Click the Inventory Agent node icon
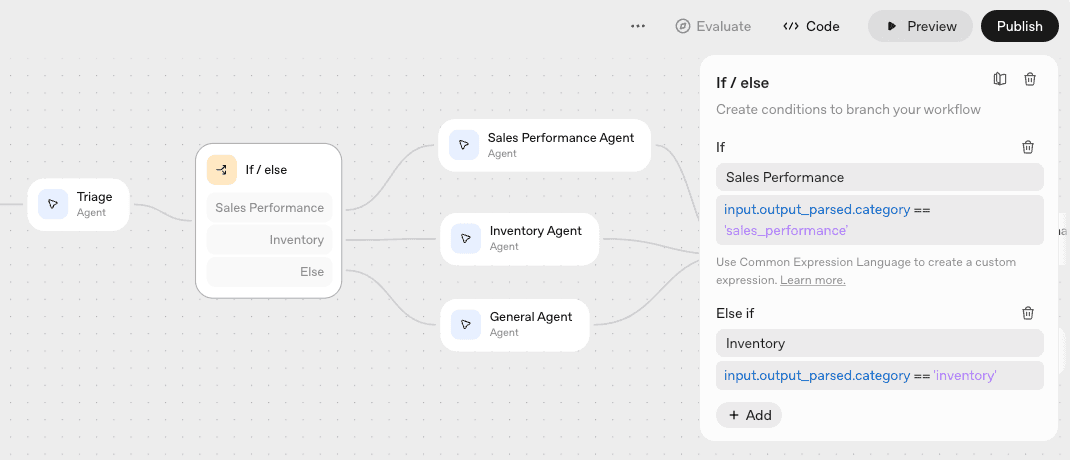The height and width of the screenshot is (460, 1070). (465, 238)
